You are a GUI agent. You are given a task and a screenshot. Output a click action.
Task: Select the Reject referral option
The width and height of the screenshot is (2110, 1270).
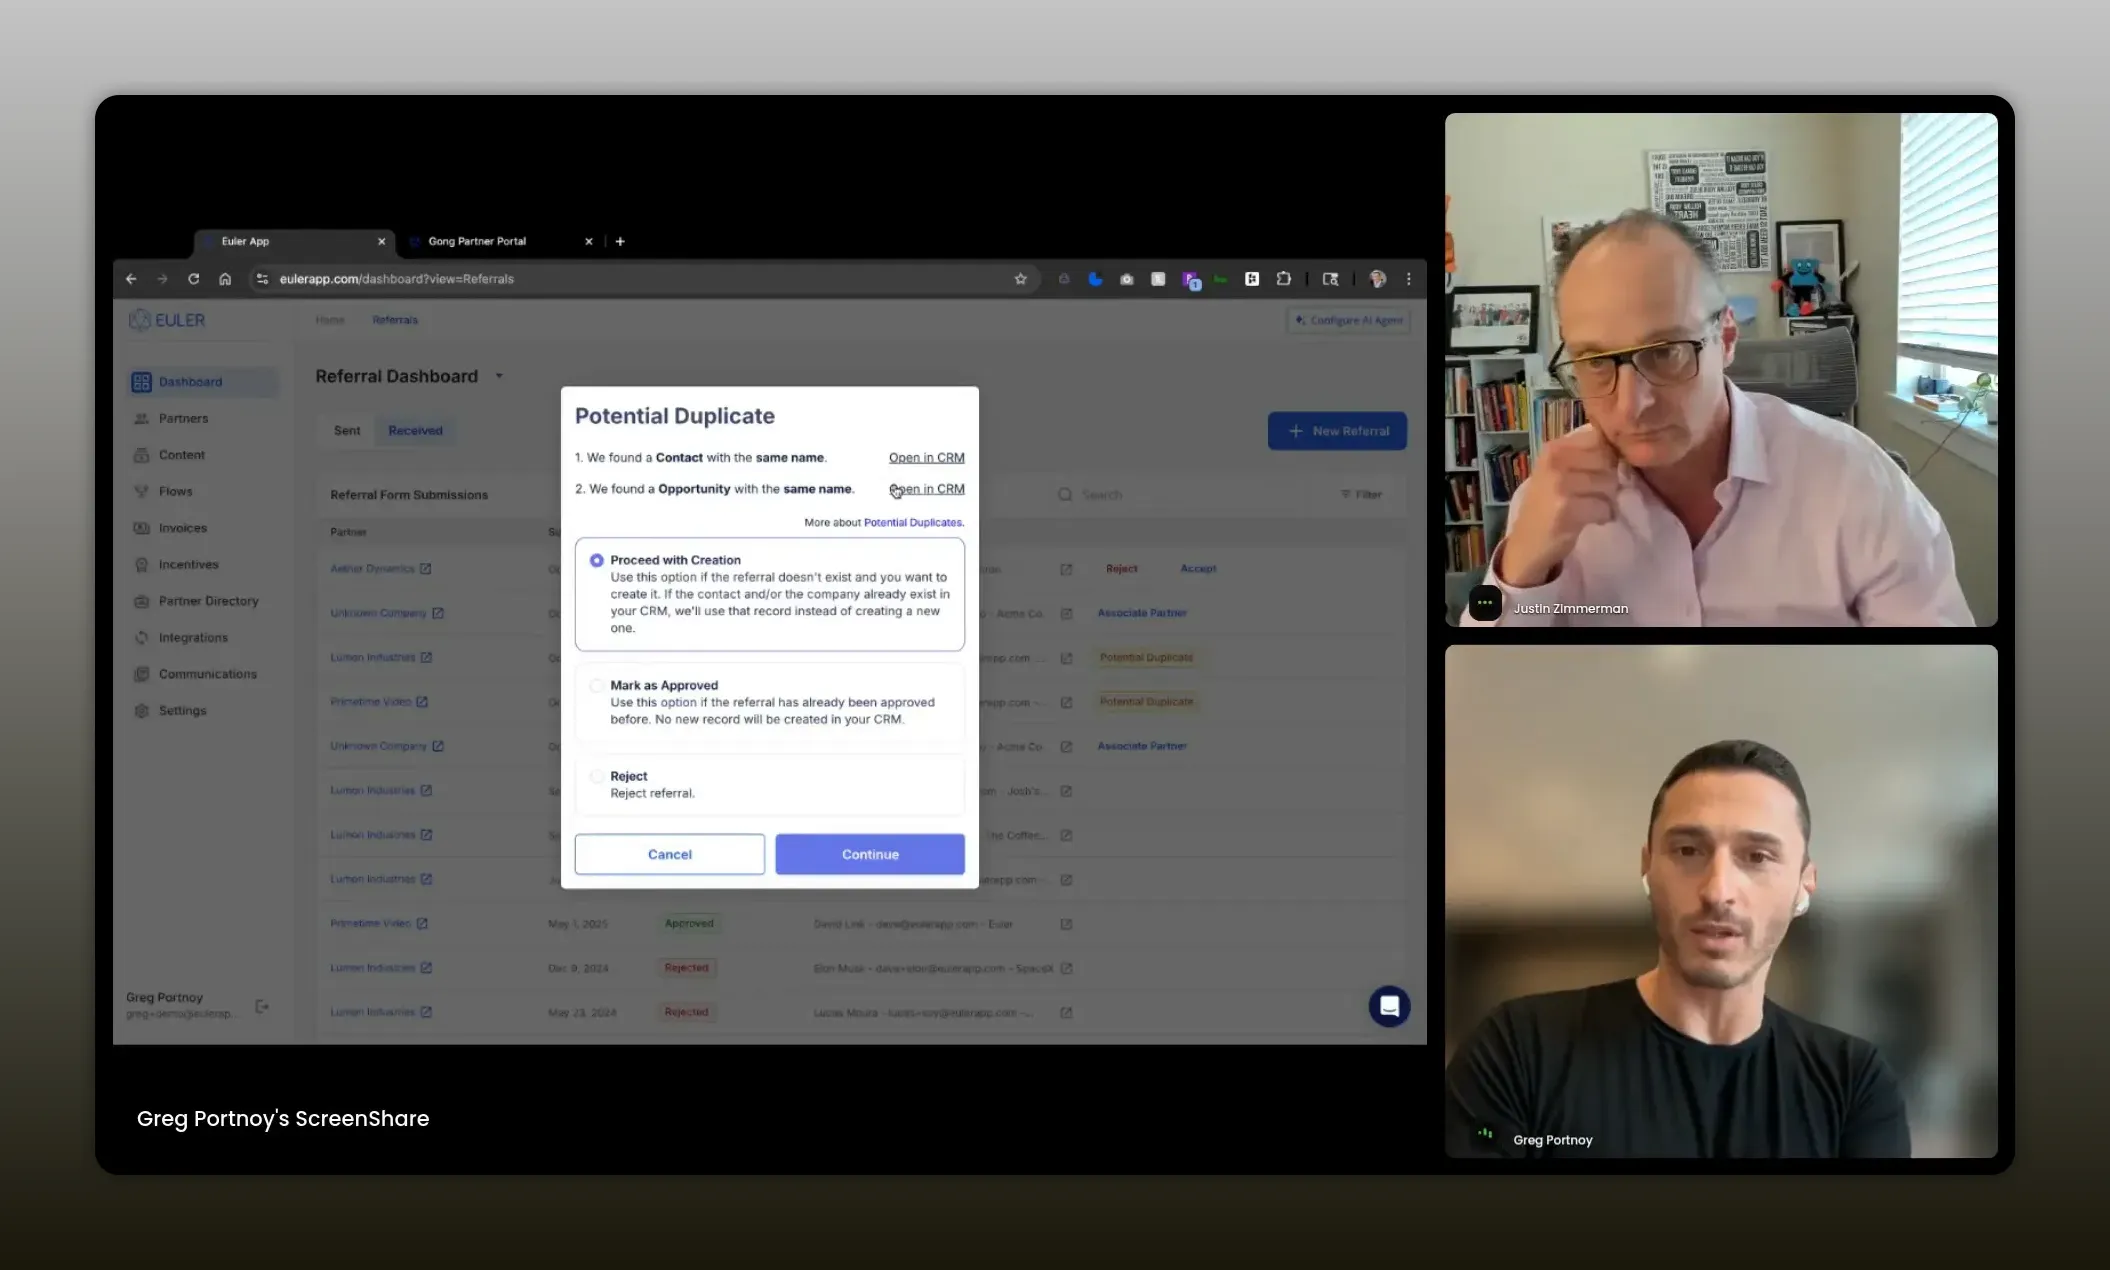tap(597, 775)
